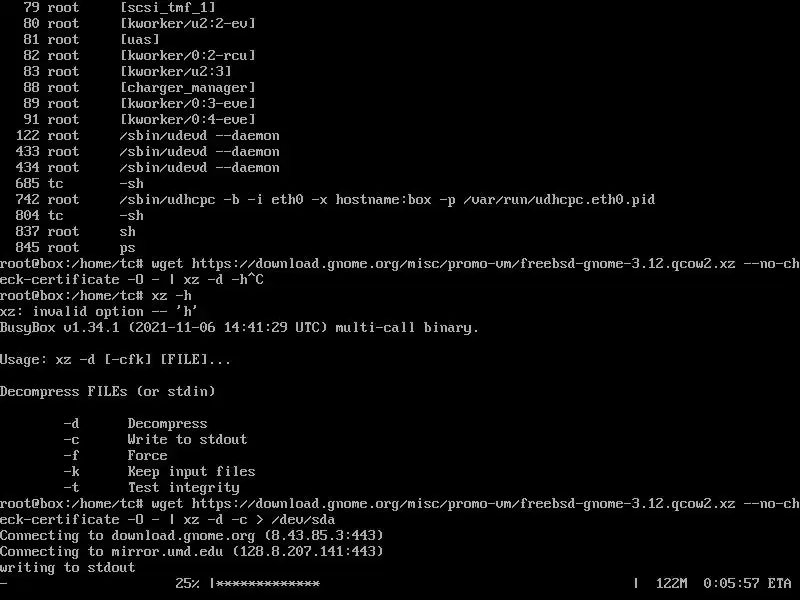This screenshot has width=800, height=600.
Task: Click the 'root@box:/home/tc# xz -h' prompt line
Action: 96,295
